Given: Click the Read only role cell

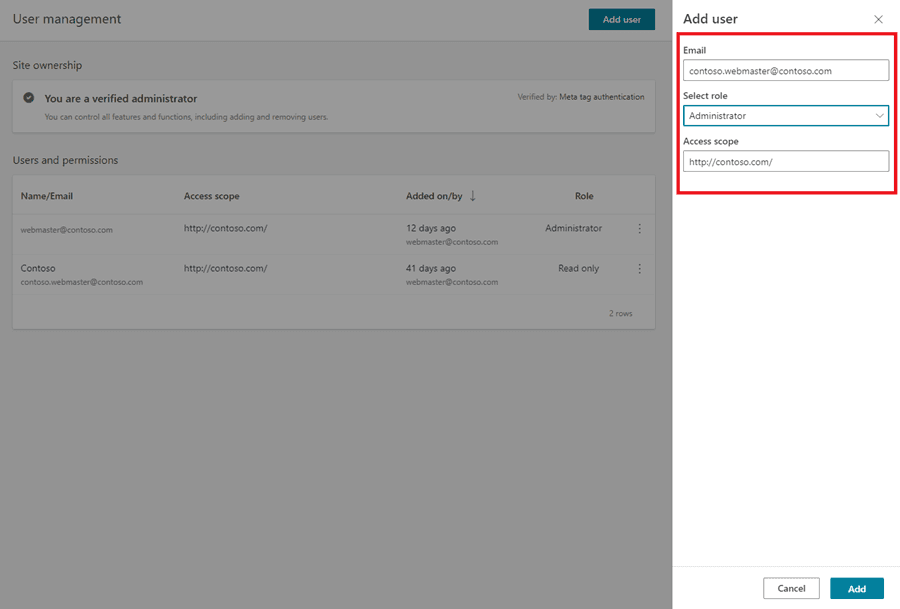Looking at the screenshot, I should click(x=578, y=268).
